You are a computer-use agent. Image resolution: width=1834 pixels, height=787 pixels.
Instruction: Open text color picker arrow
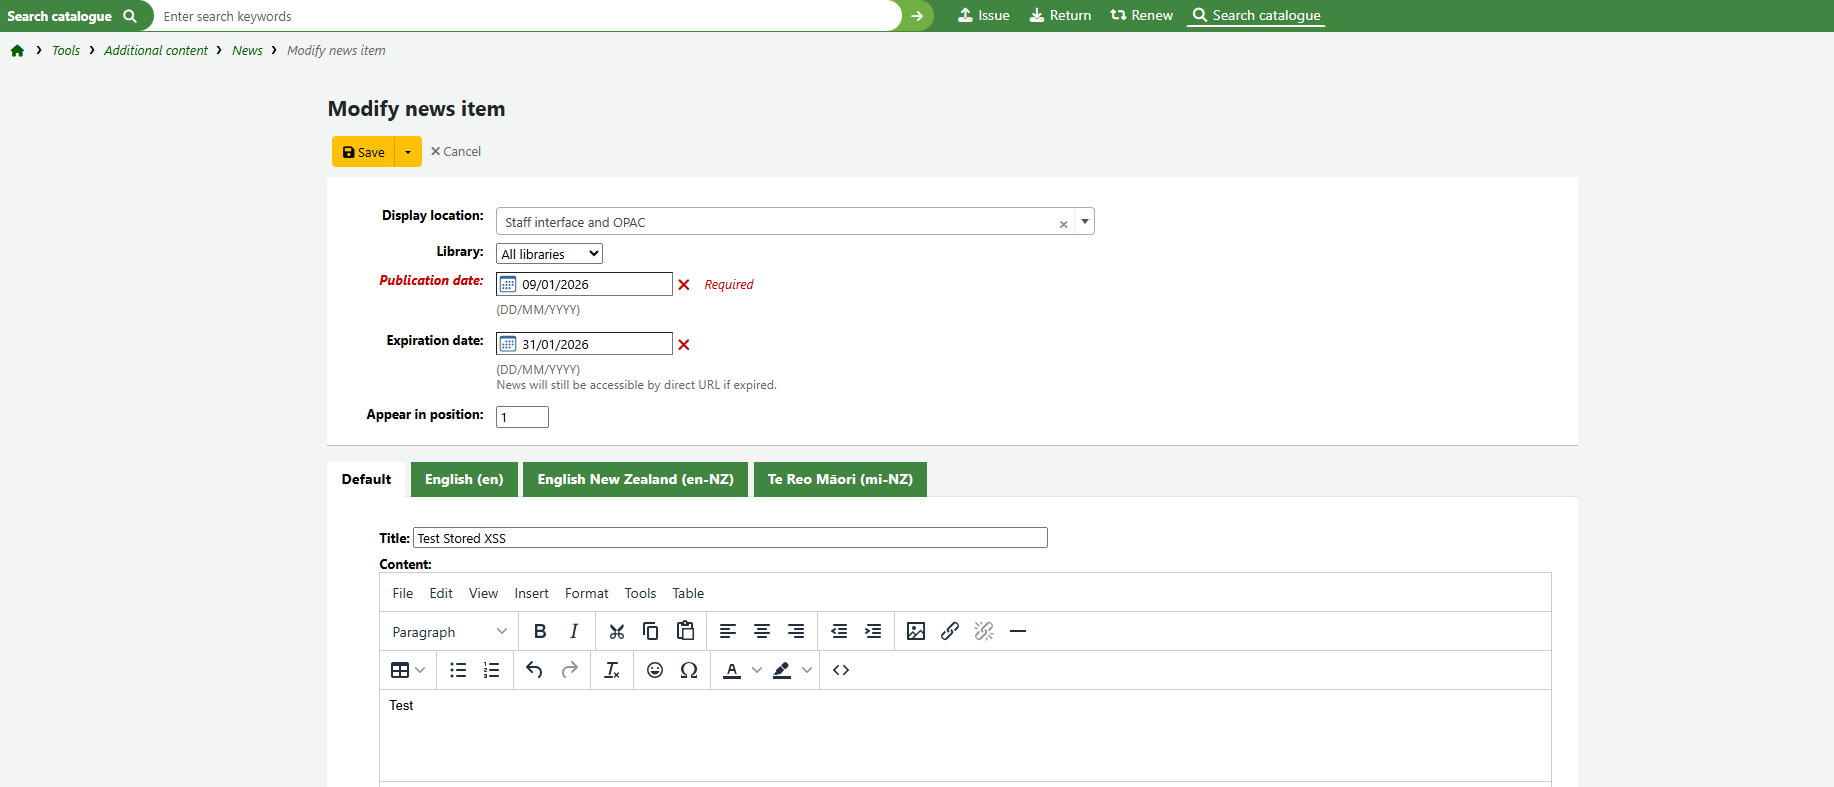[757, 670]
